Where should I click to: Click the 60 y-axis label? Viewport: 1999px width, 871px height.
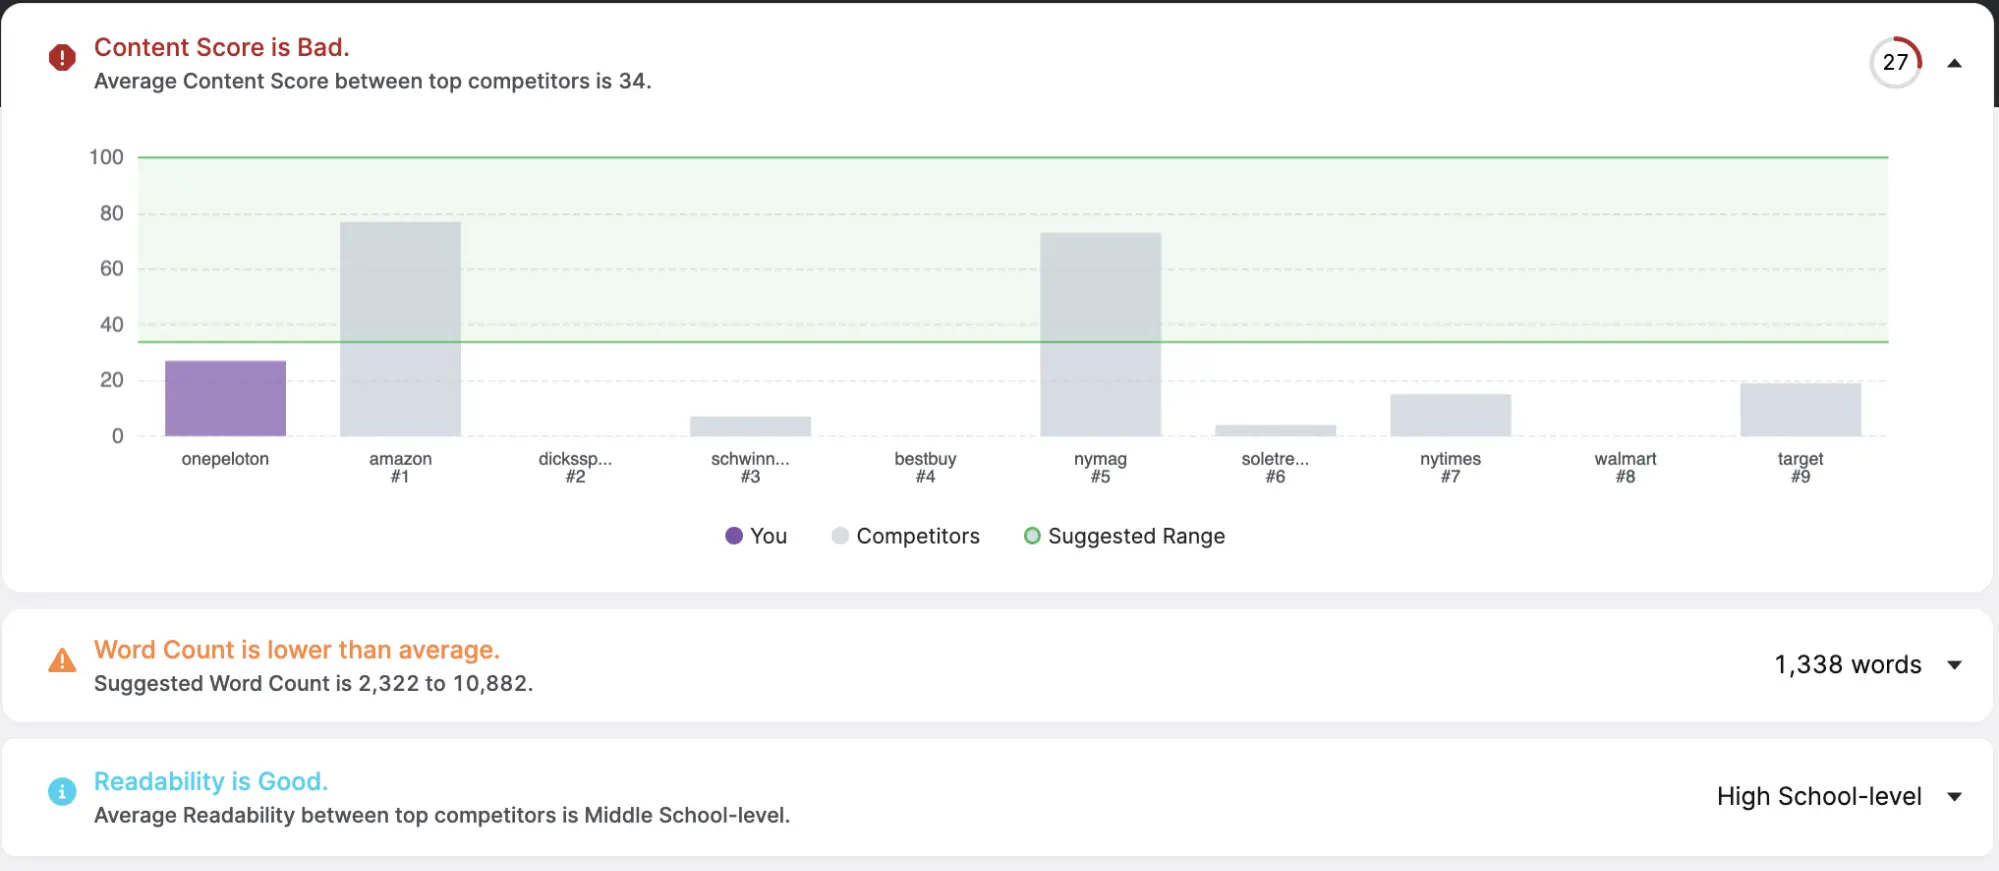pyautogui.click(x=111, y=268)
